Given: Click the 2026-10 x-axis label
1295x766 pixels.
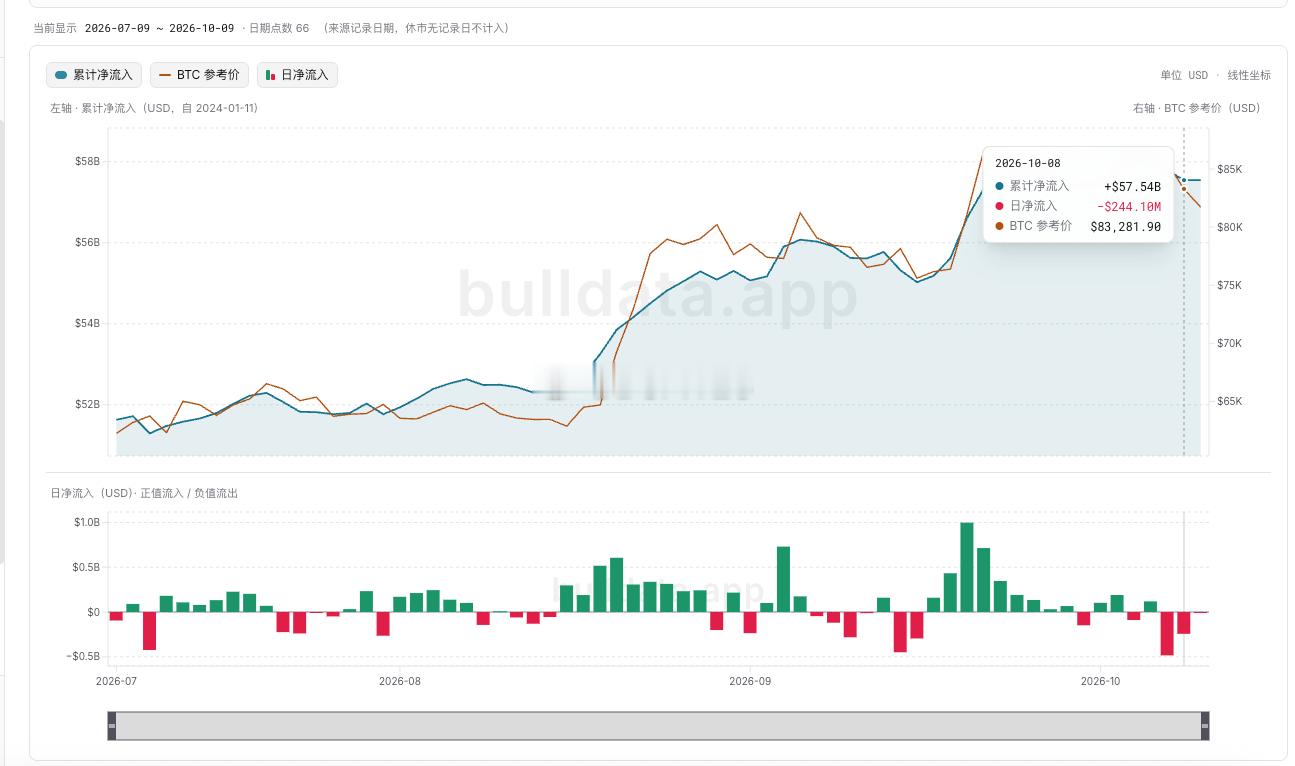Looking at the screenshot, I should (1101, 681).
